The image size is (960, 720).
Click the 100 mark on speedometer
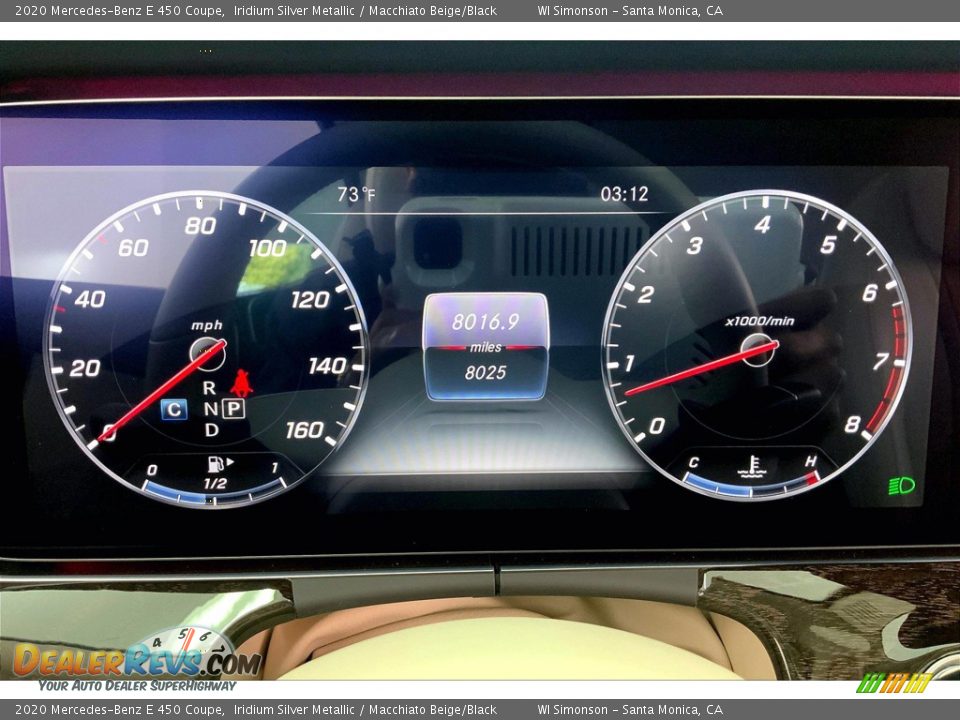pyautogui.click(x=268, y=248)
